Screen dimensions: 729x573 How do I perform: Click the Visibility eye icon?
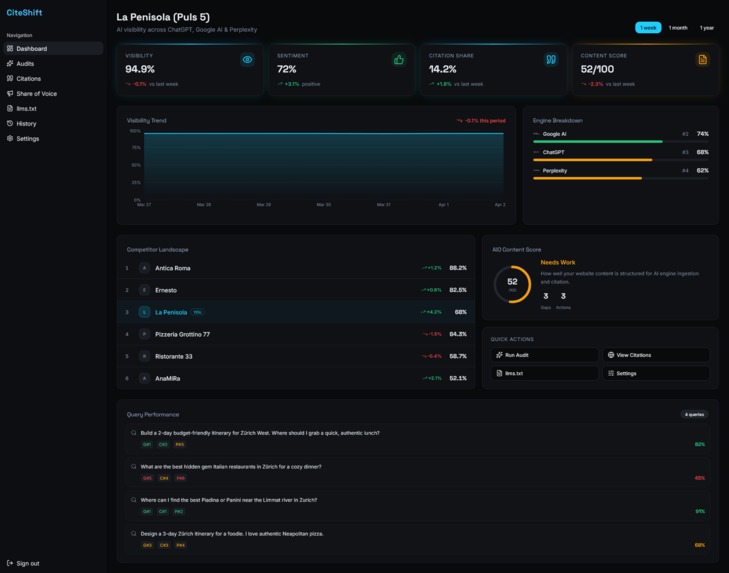coord(247,60)
